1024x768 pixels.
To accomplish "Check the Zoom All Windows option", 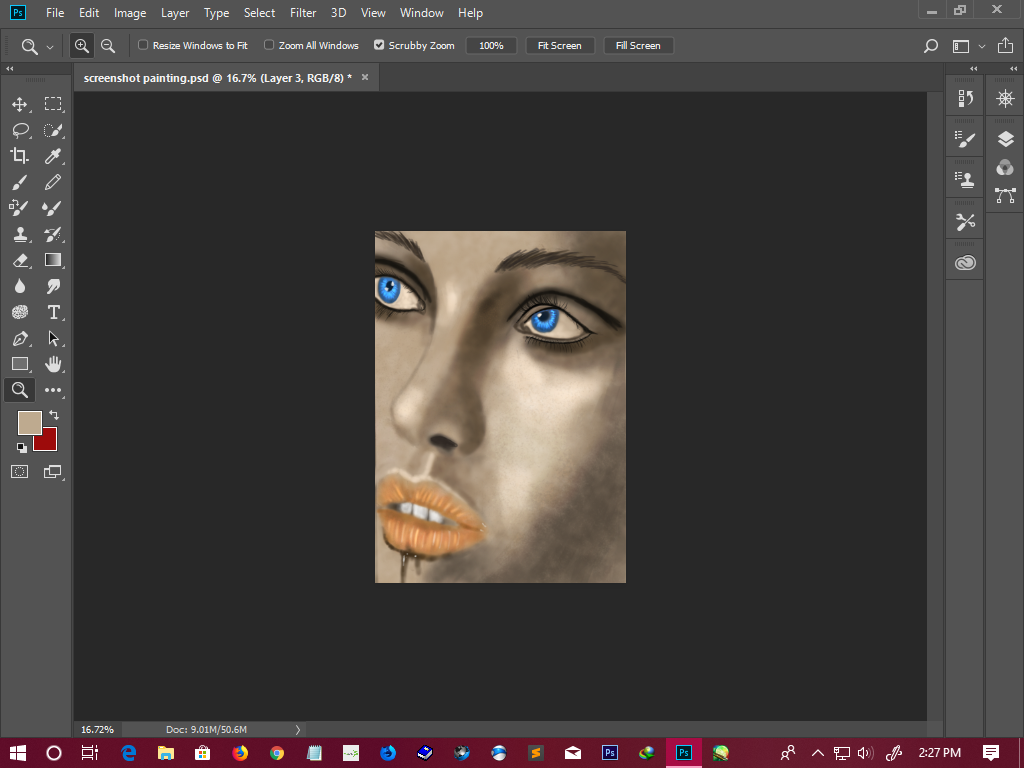I will tap(269, 45).
